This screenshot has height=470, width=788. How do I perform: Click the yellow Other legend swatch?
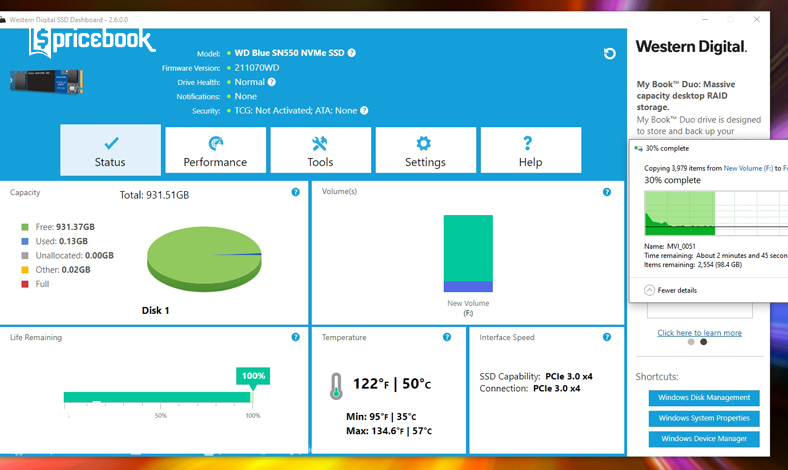25,270
